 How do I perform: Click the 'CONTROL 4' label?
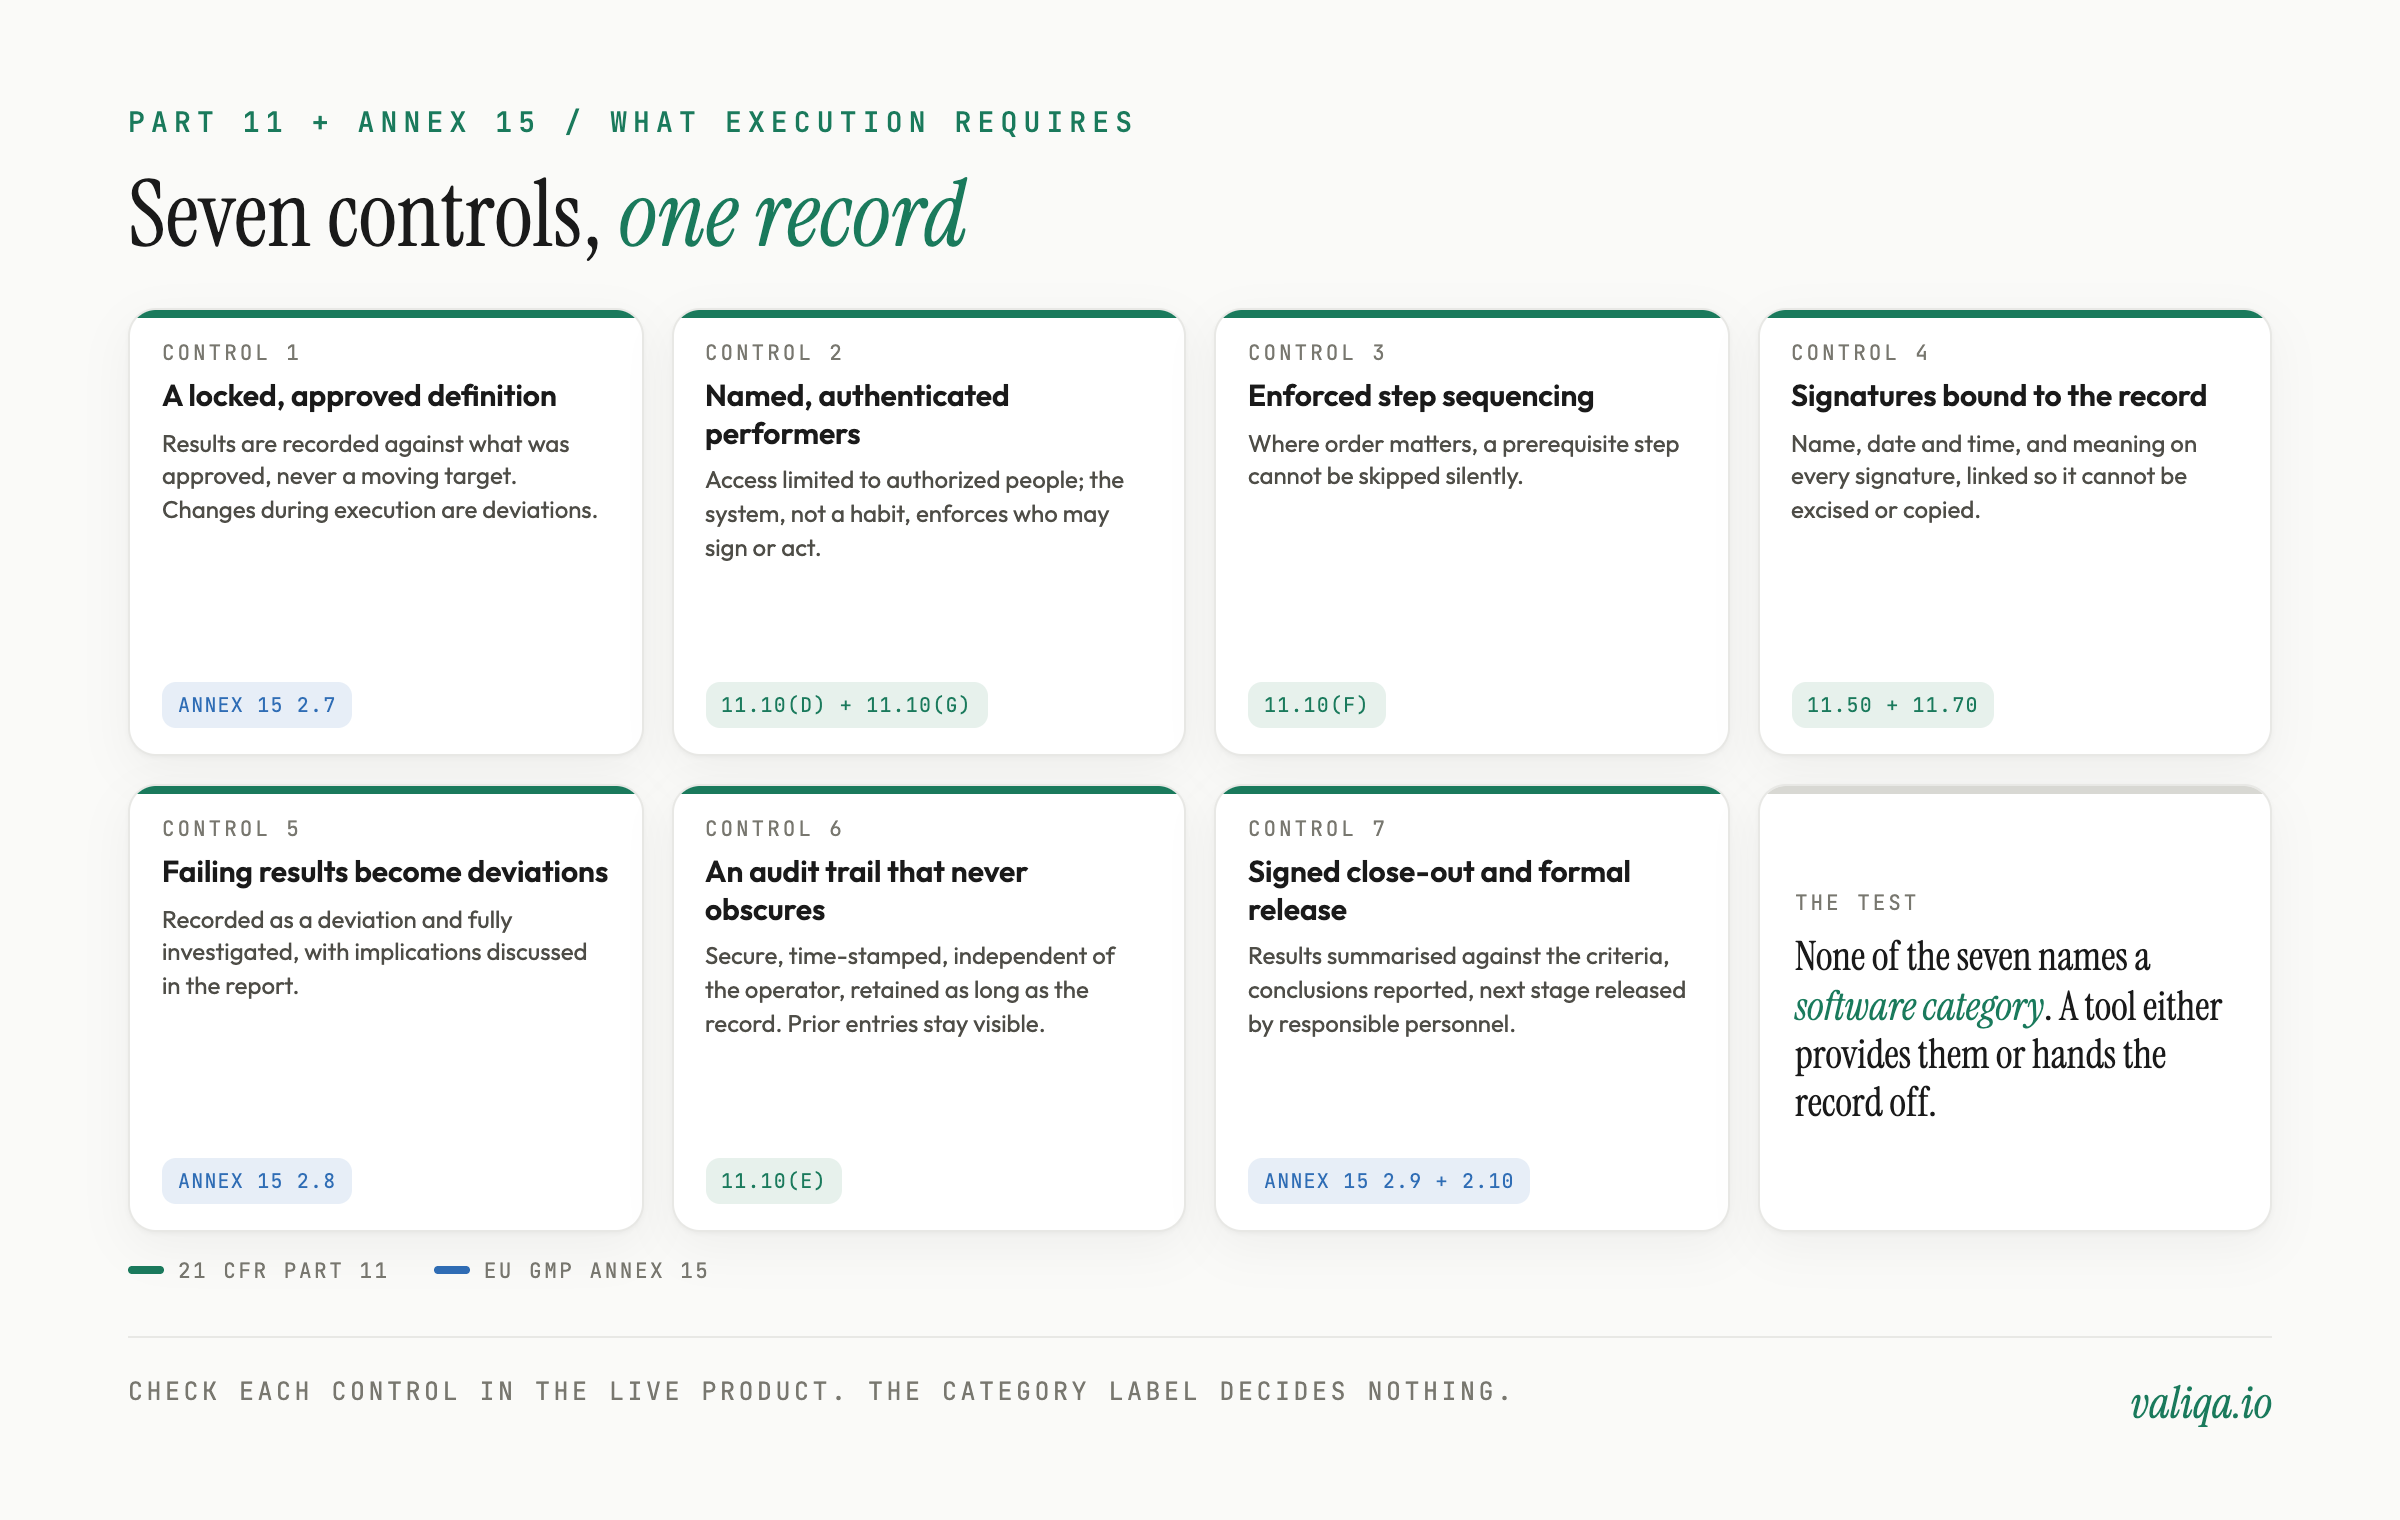(1860, 353)
